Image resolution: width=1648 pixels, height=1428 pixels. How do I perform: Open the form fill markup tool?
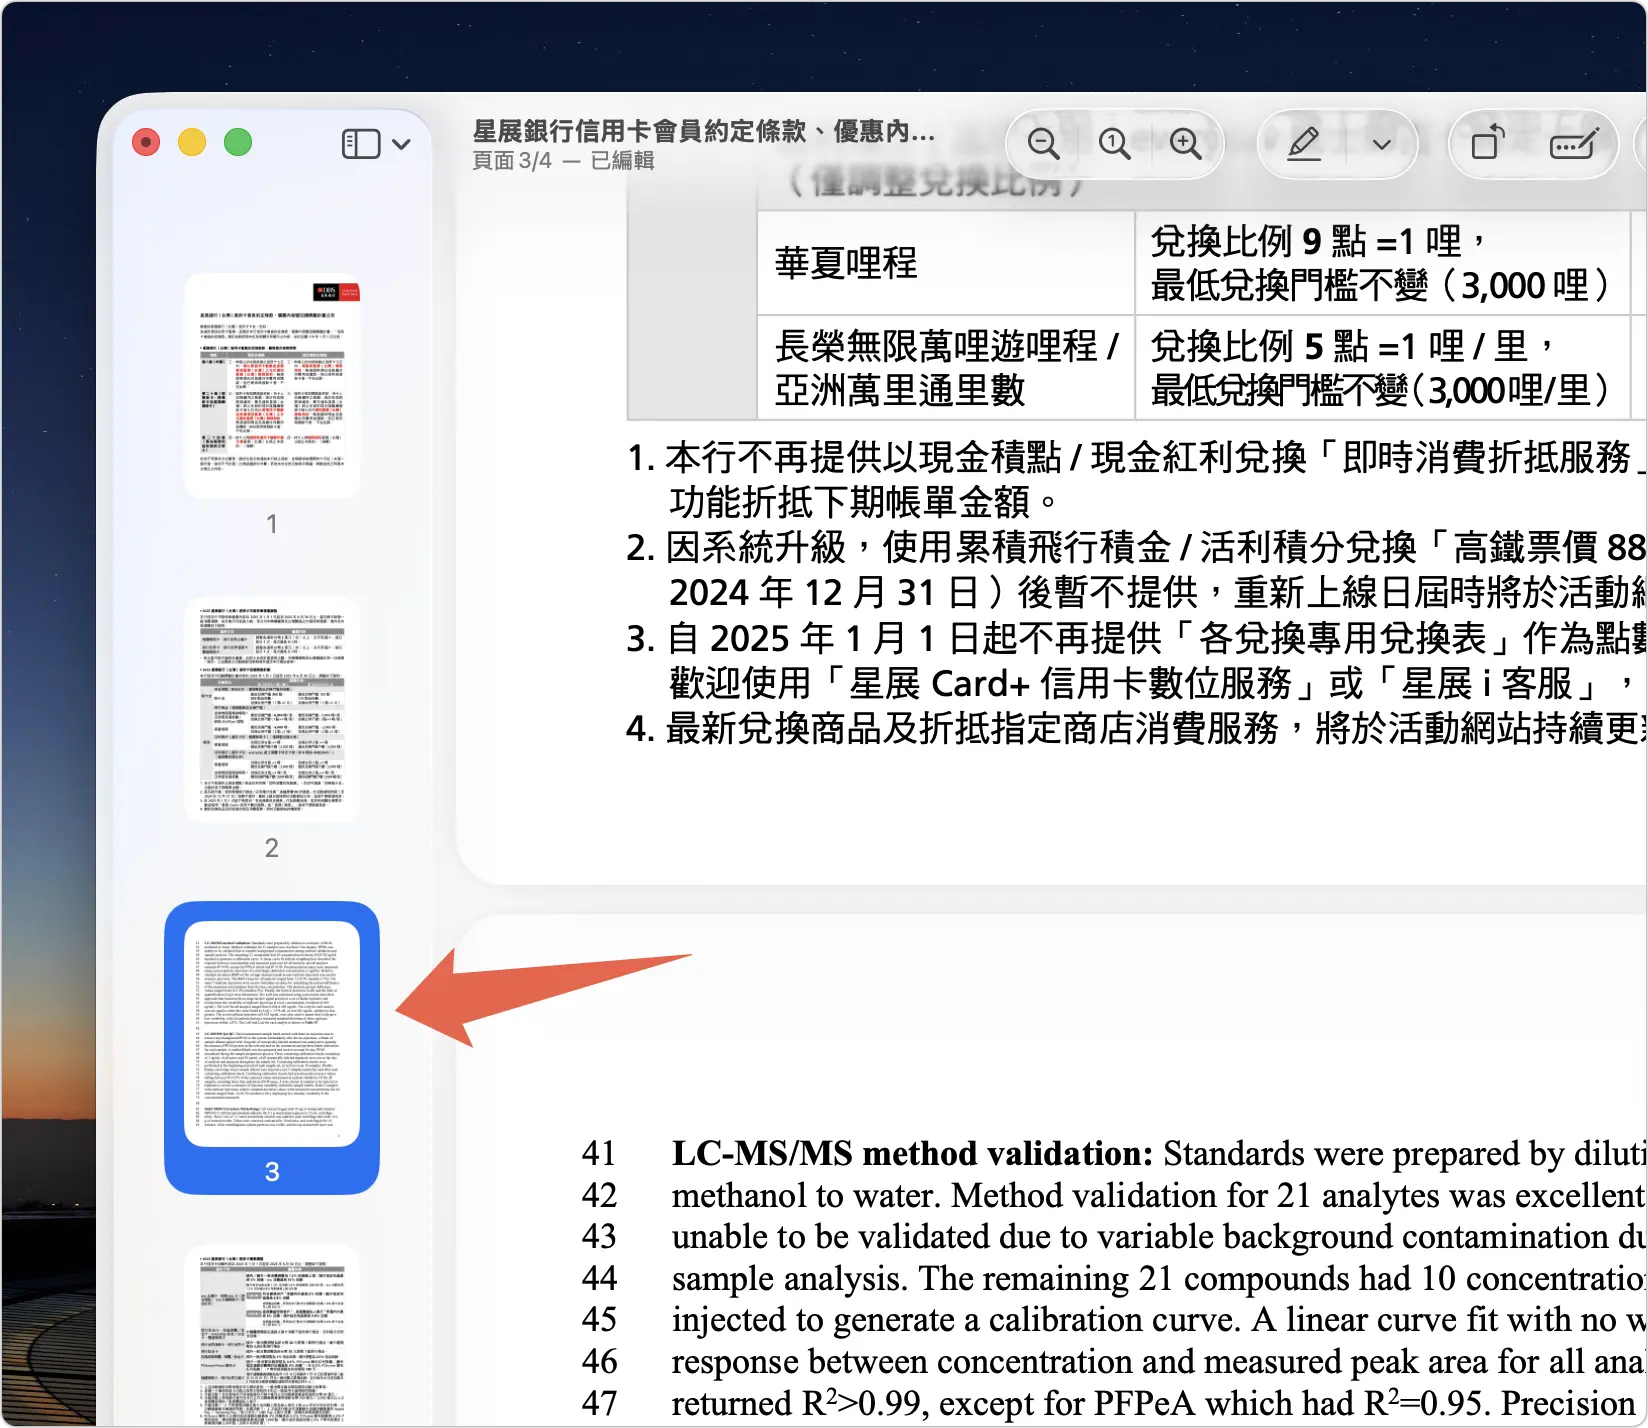(x=1575, y=144)
